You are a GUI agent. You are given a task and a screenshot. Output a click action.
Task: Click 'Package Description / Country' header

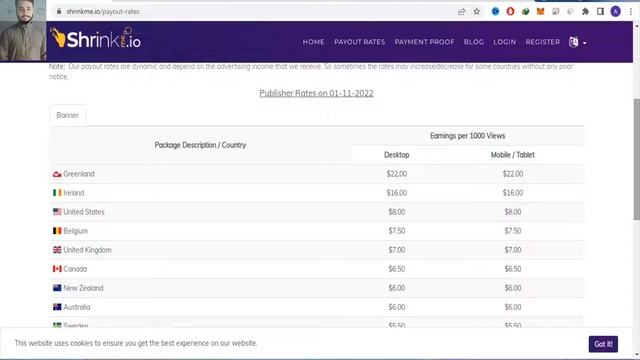coord(200,145)
